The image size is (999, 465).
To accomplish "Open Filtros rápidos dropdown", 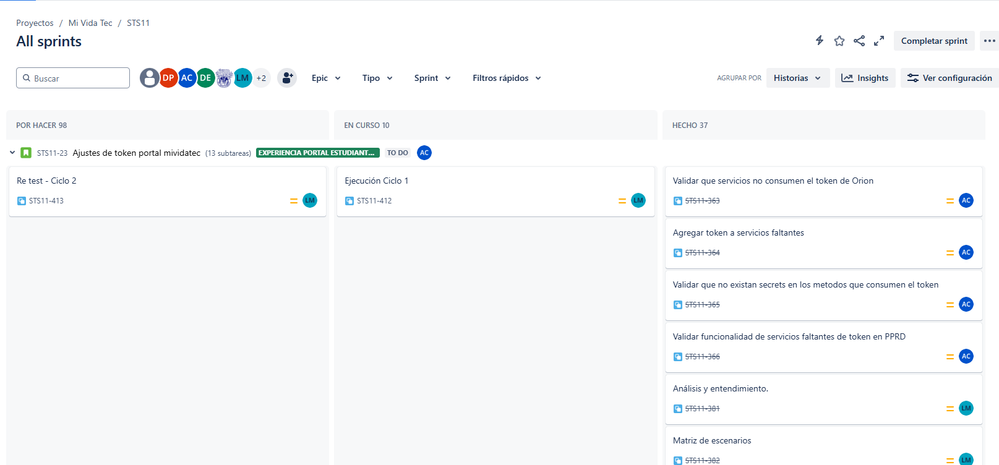I will tap(507, 78).
